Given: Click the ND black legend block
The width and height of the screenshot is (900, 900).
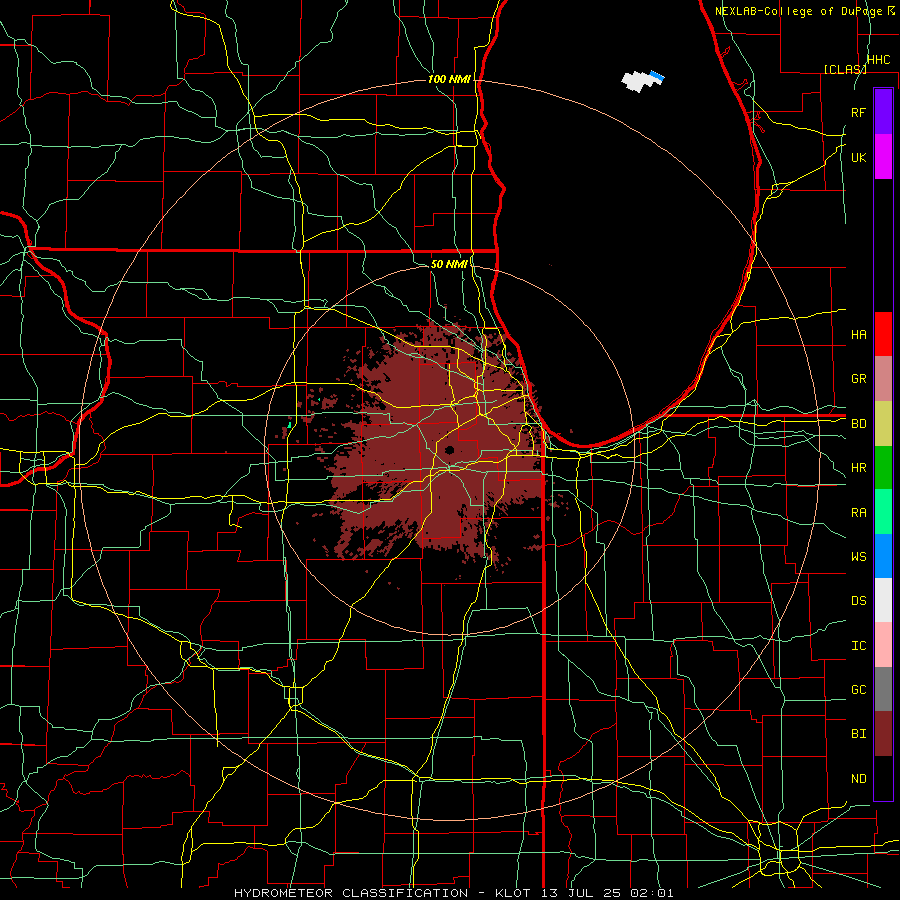Looking at the screenshot, I should click(883, 778).
